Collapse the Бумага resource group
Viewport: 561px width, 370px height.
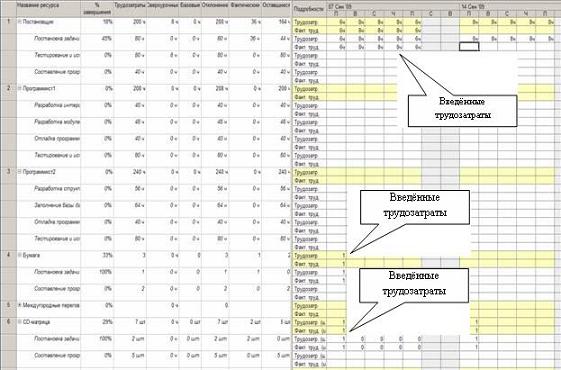click(20, 255)
